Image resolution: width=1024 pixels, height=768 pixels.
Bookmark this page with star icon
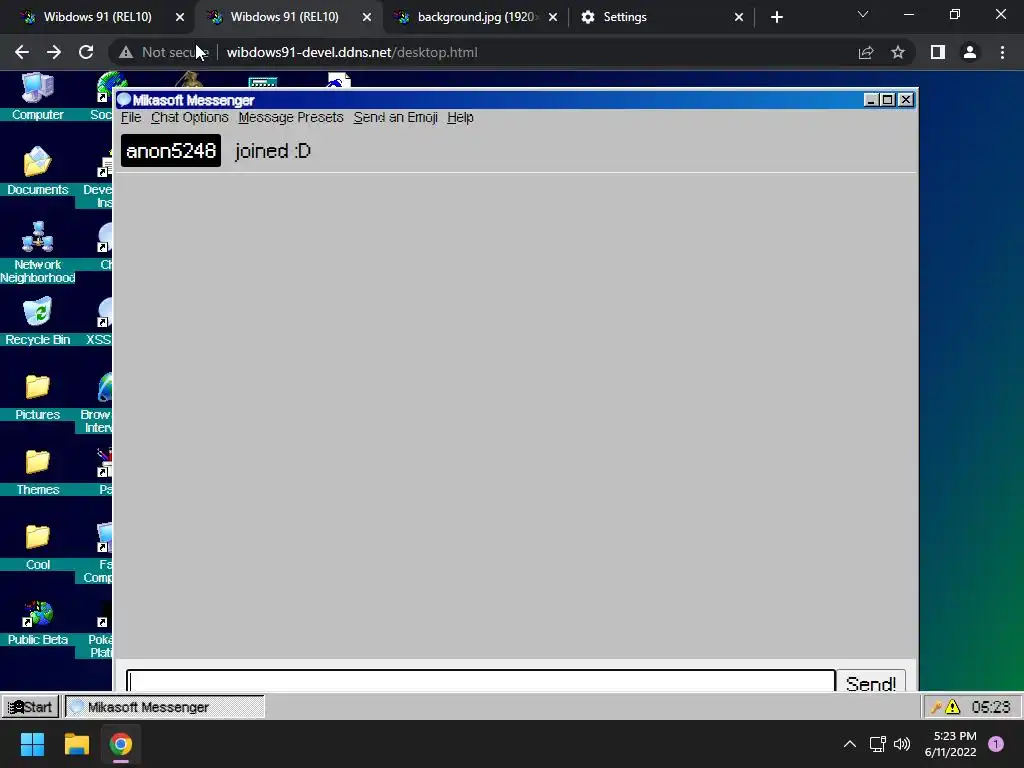[898, 52]
